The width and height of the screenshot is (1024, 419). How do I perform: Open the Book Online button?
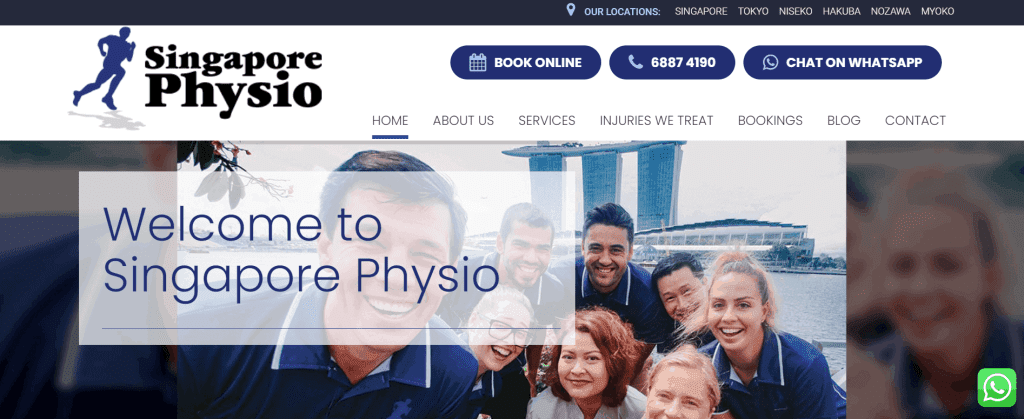click(526, 63)
